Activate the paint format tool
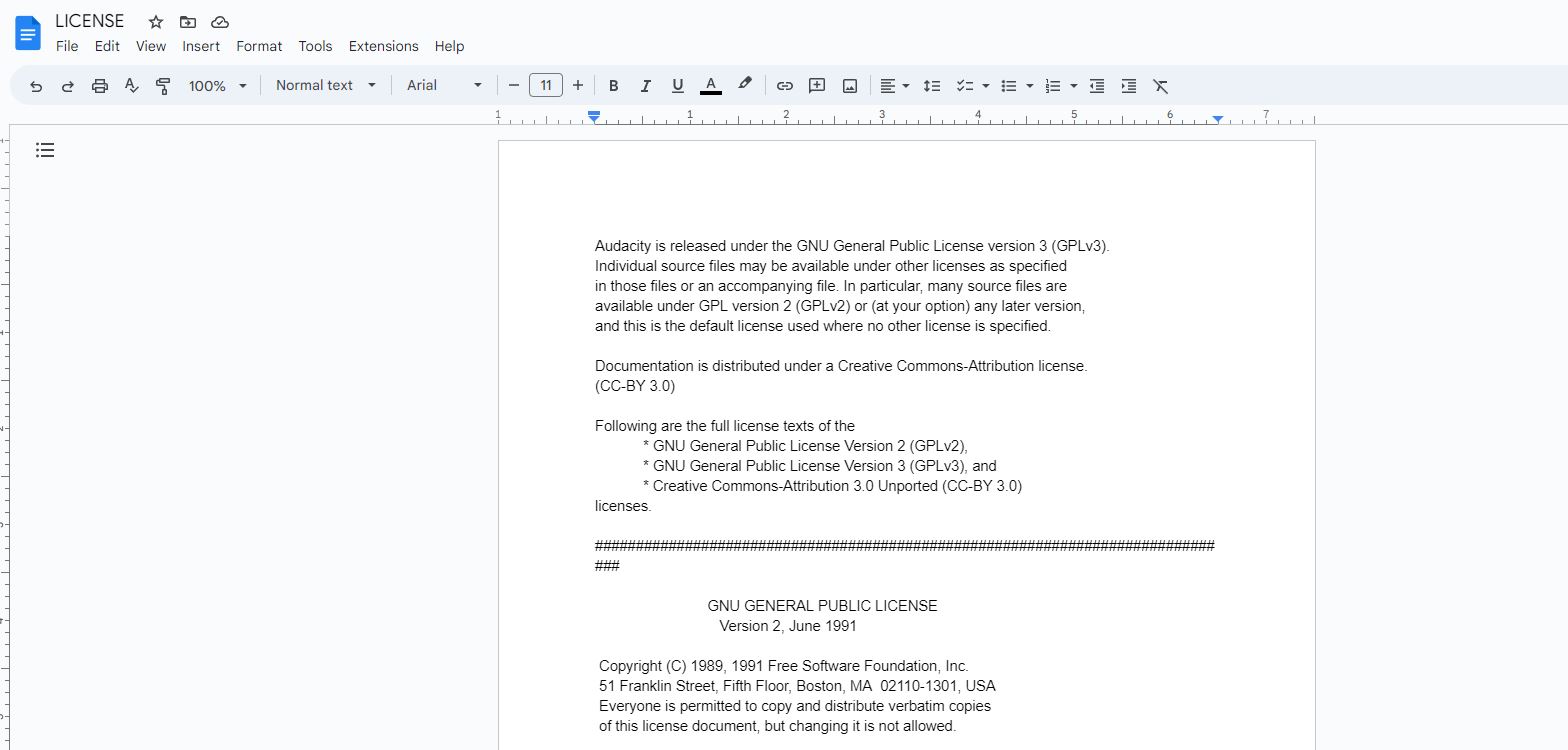 pos(163,86)
